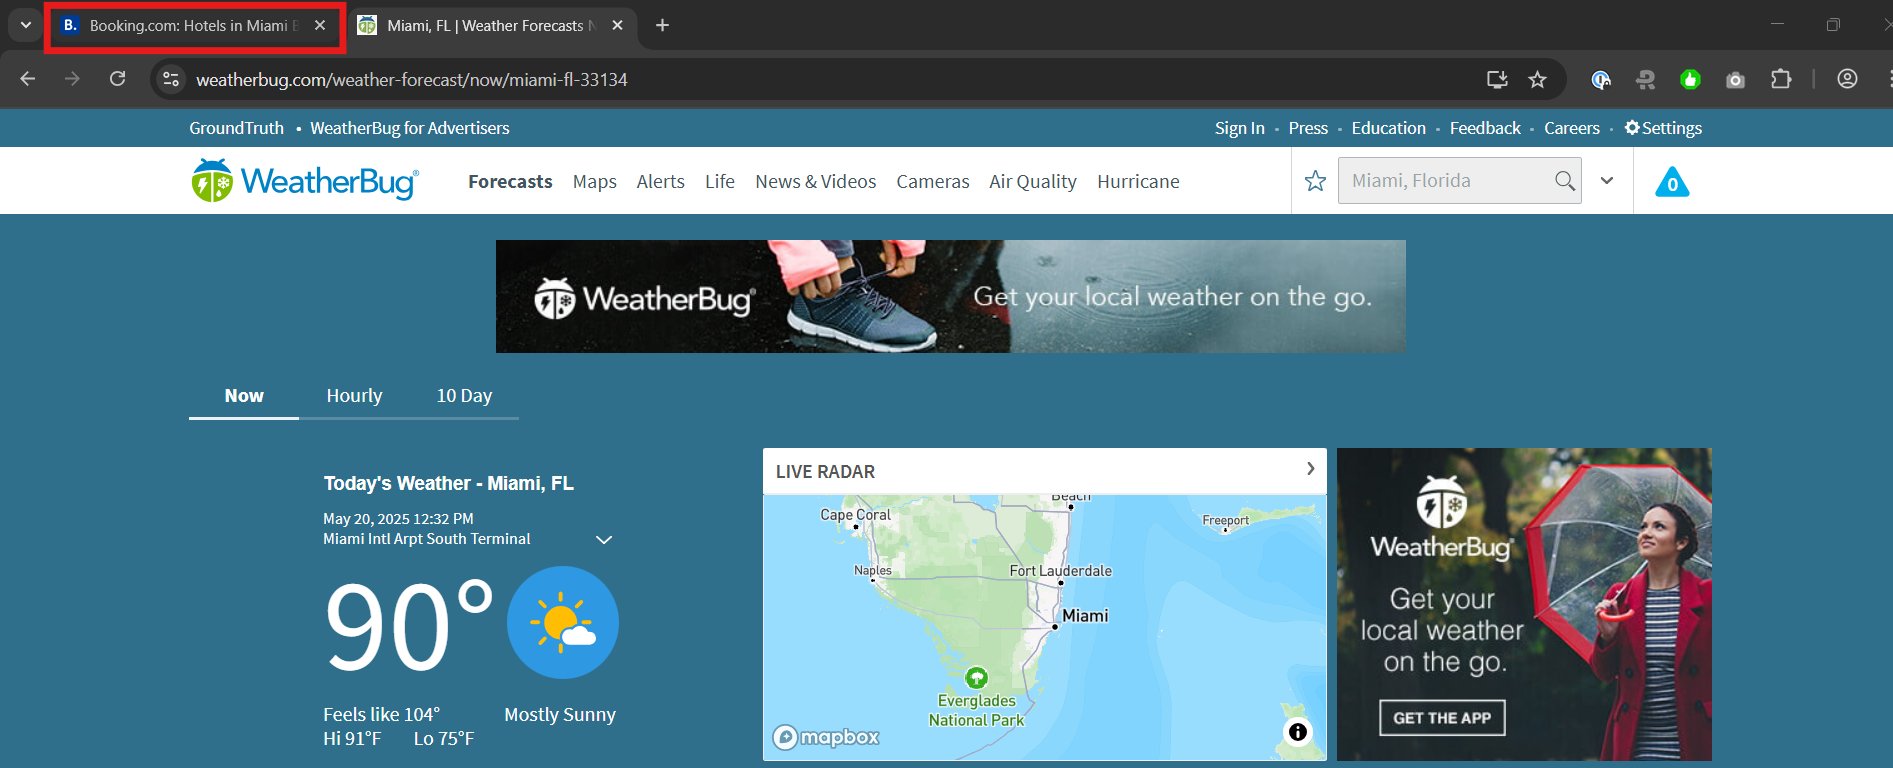Click the site information icon in address bar
The width and height of the screenshot is (1893, 768).
[171, 79]
